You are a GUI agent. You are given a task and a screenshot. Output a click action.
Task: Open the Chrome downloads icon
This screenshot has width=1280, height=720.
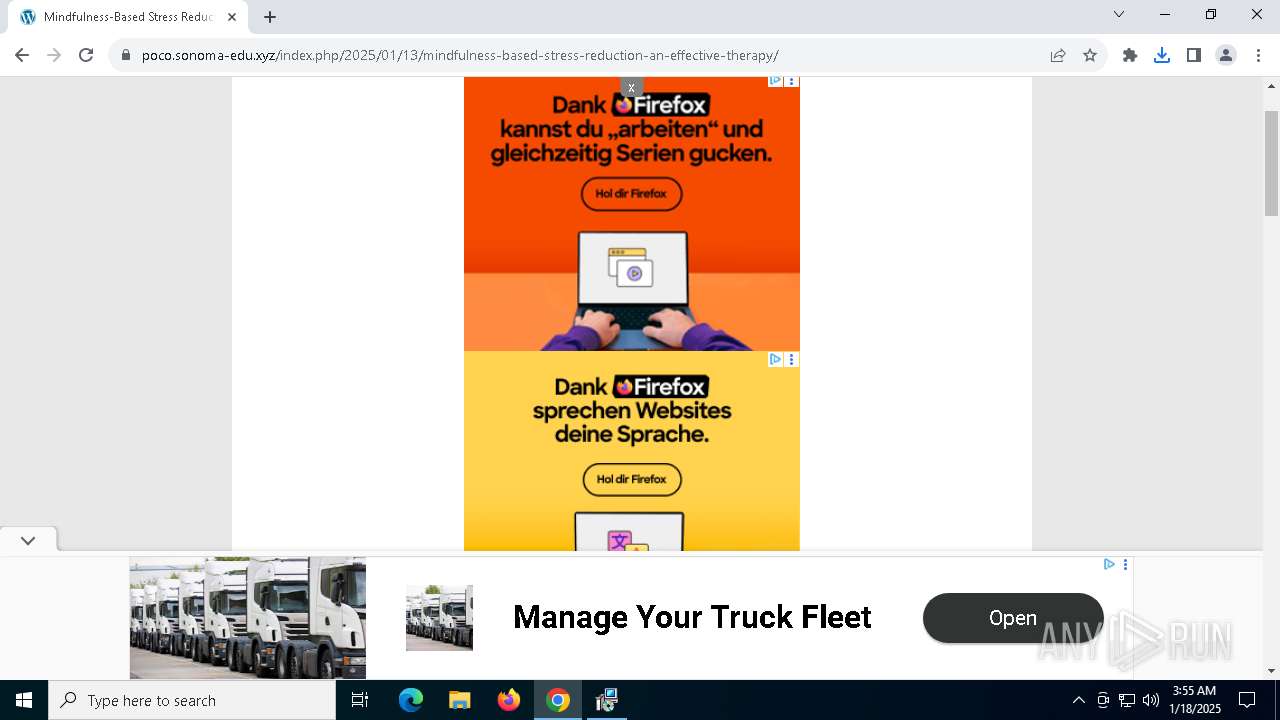[1162, 55]
